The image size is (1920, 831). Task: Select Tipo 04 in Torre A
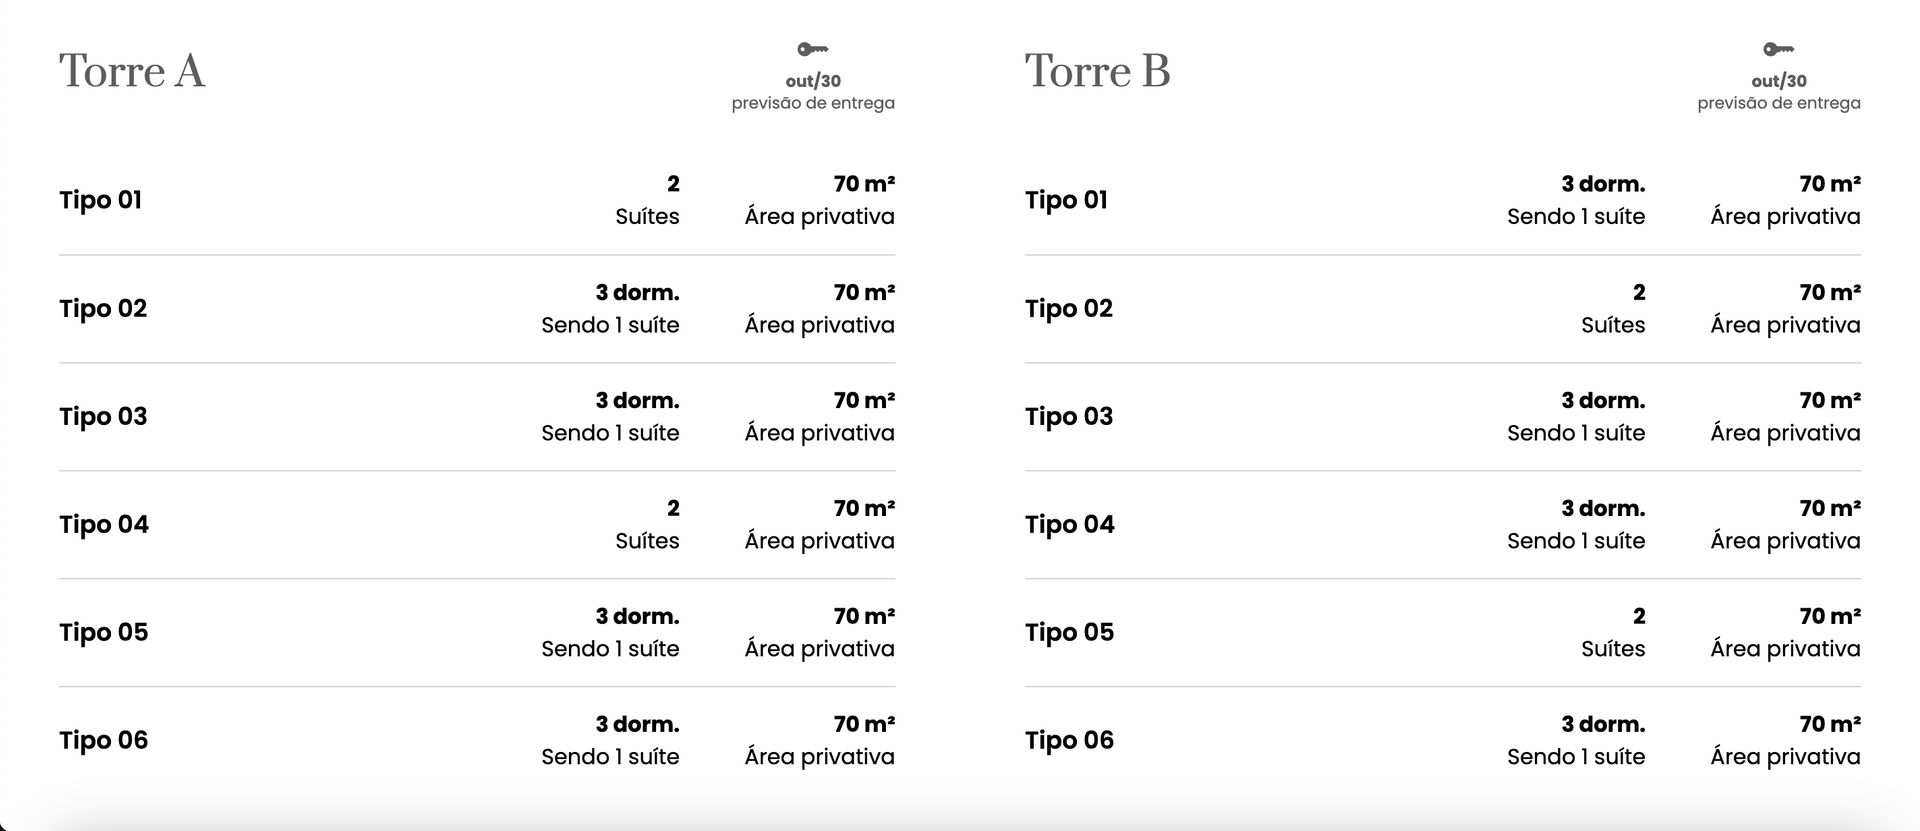104,524
